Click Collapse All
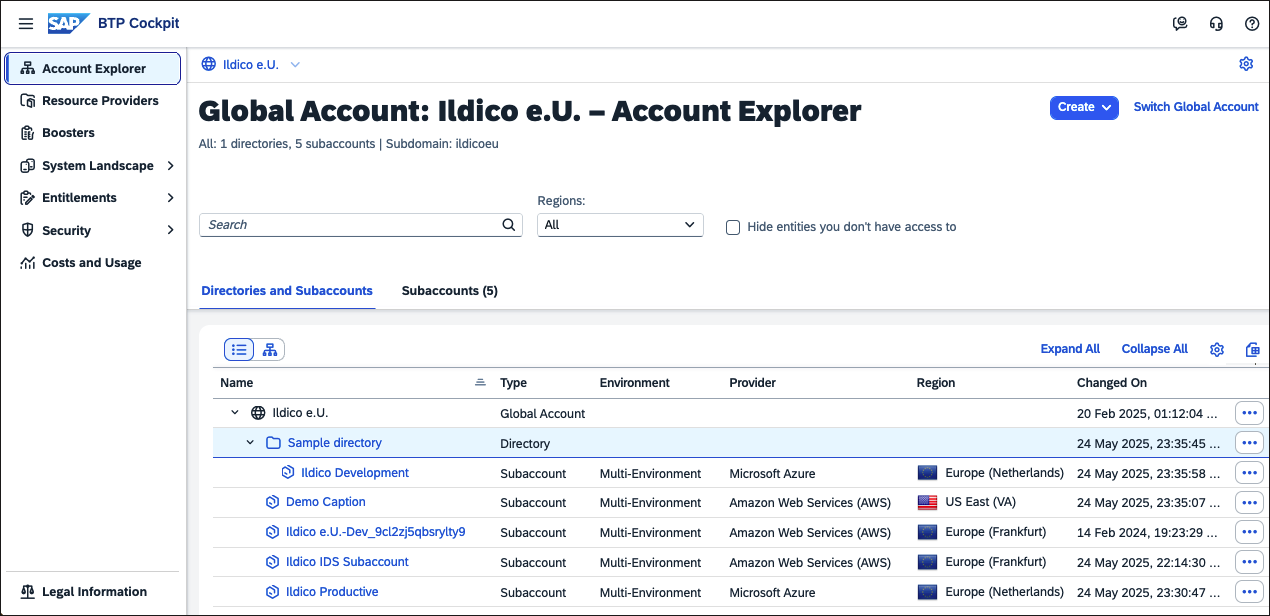Screen dimensions: 1270x616 1155,349
